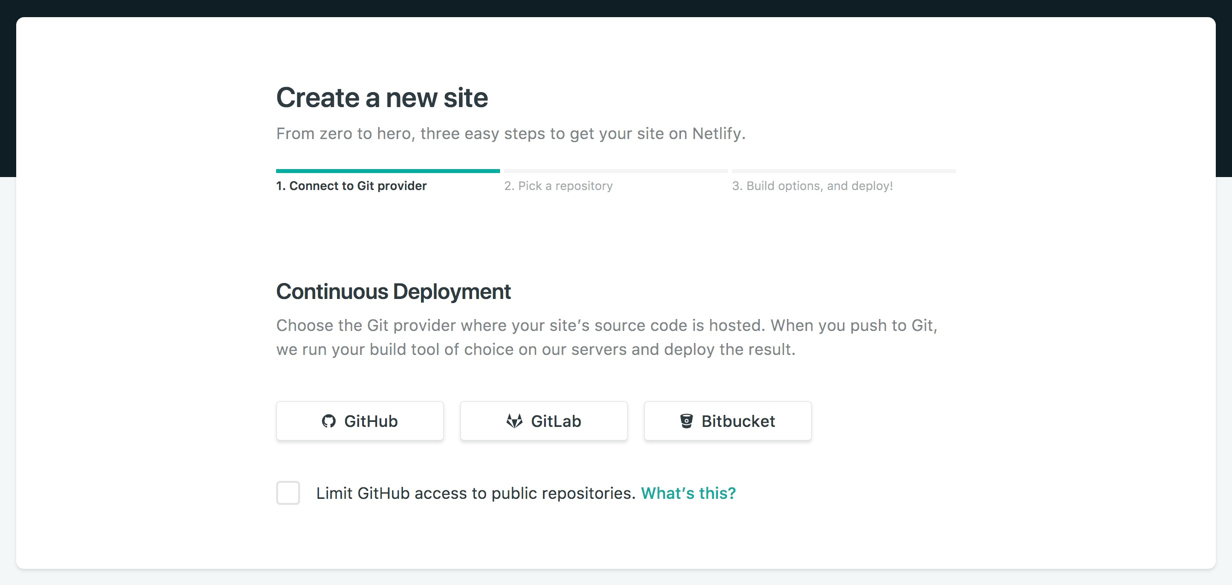The width and height of the screenshot is (1232, 585).
Task: Select step 1 Connect to Git provider
Action: point(351,186)
